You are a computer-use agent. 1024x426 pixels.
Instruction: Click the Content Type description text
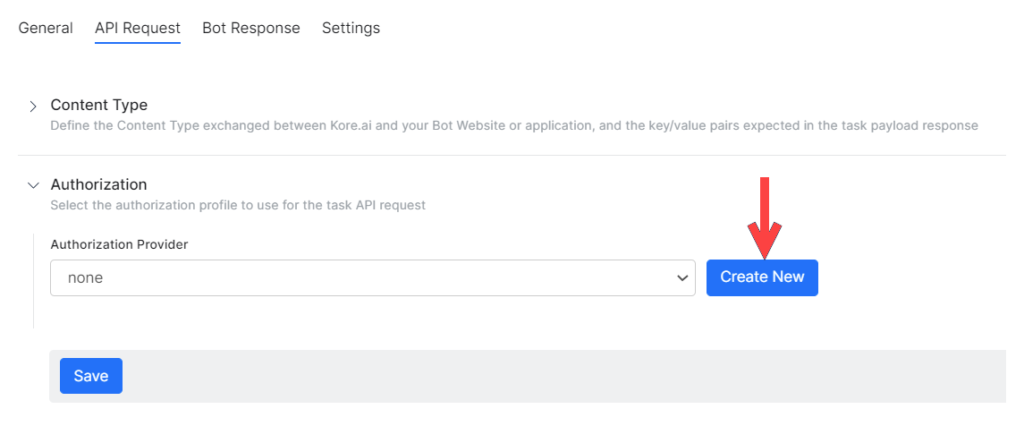point(513,126)
